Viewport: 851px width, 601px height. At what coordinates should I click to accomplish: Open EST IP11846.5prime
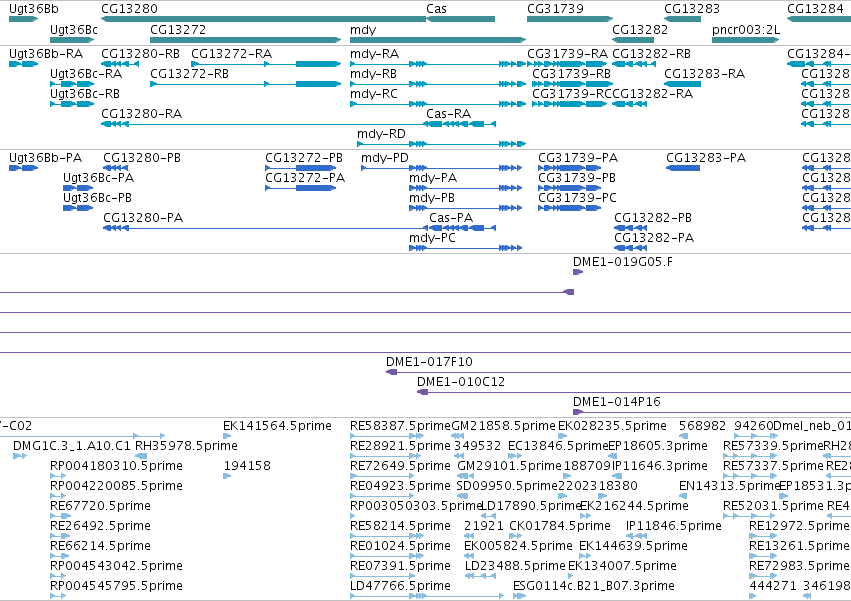tap(637, 537)
